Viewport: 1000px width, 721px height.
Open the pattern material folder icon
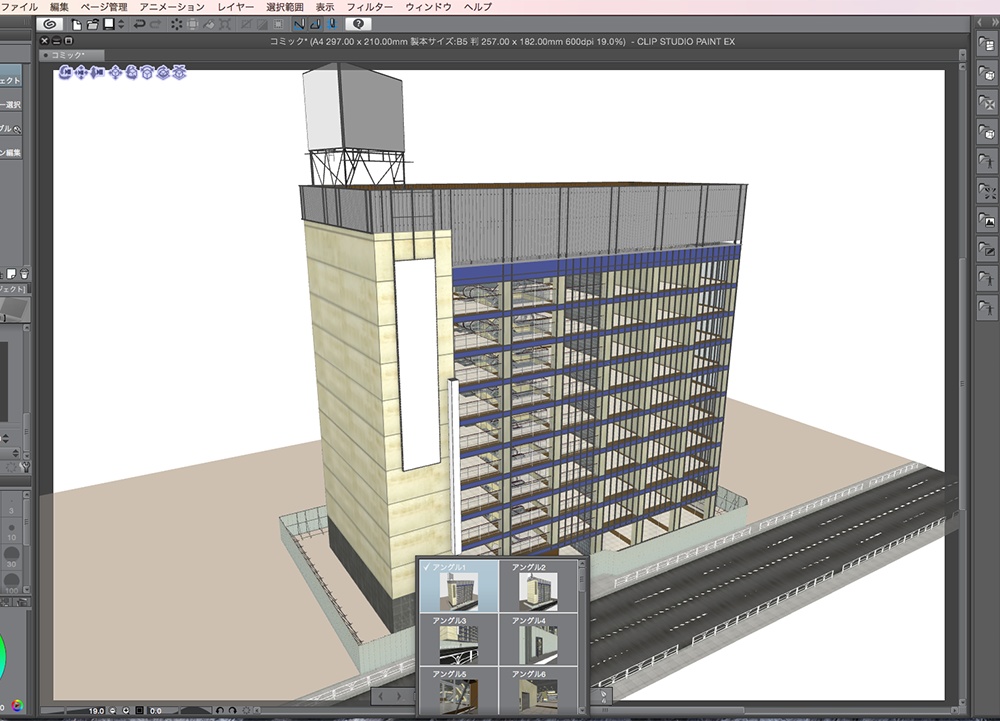coord(987,103)
